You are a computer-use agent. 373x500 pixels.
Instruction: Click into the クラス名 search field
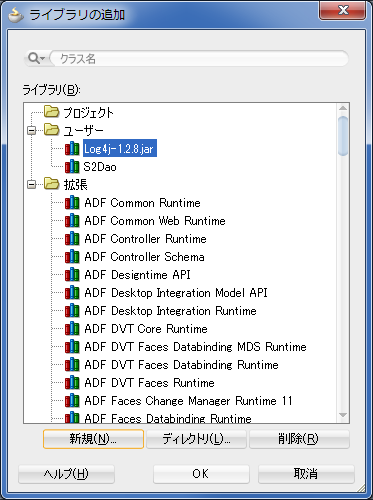click(x=199, y=59)
